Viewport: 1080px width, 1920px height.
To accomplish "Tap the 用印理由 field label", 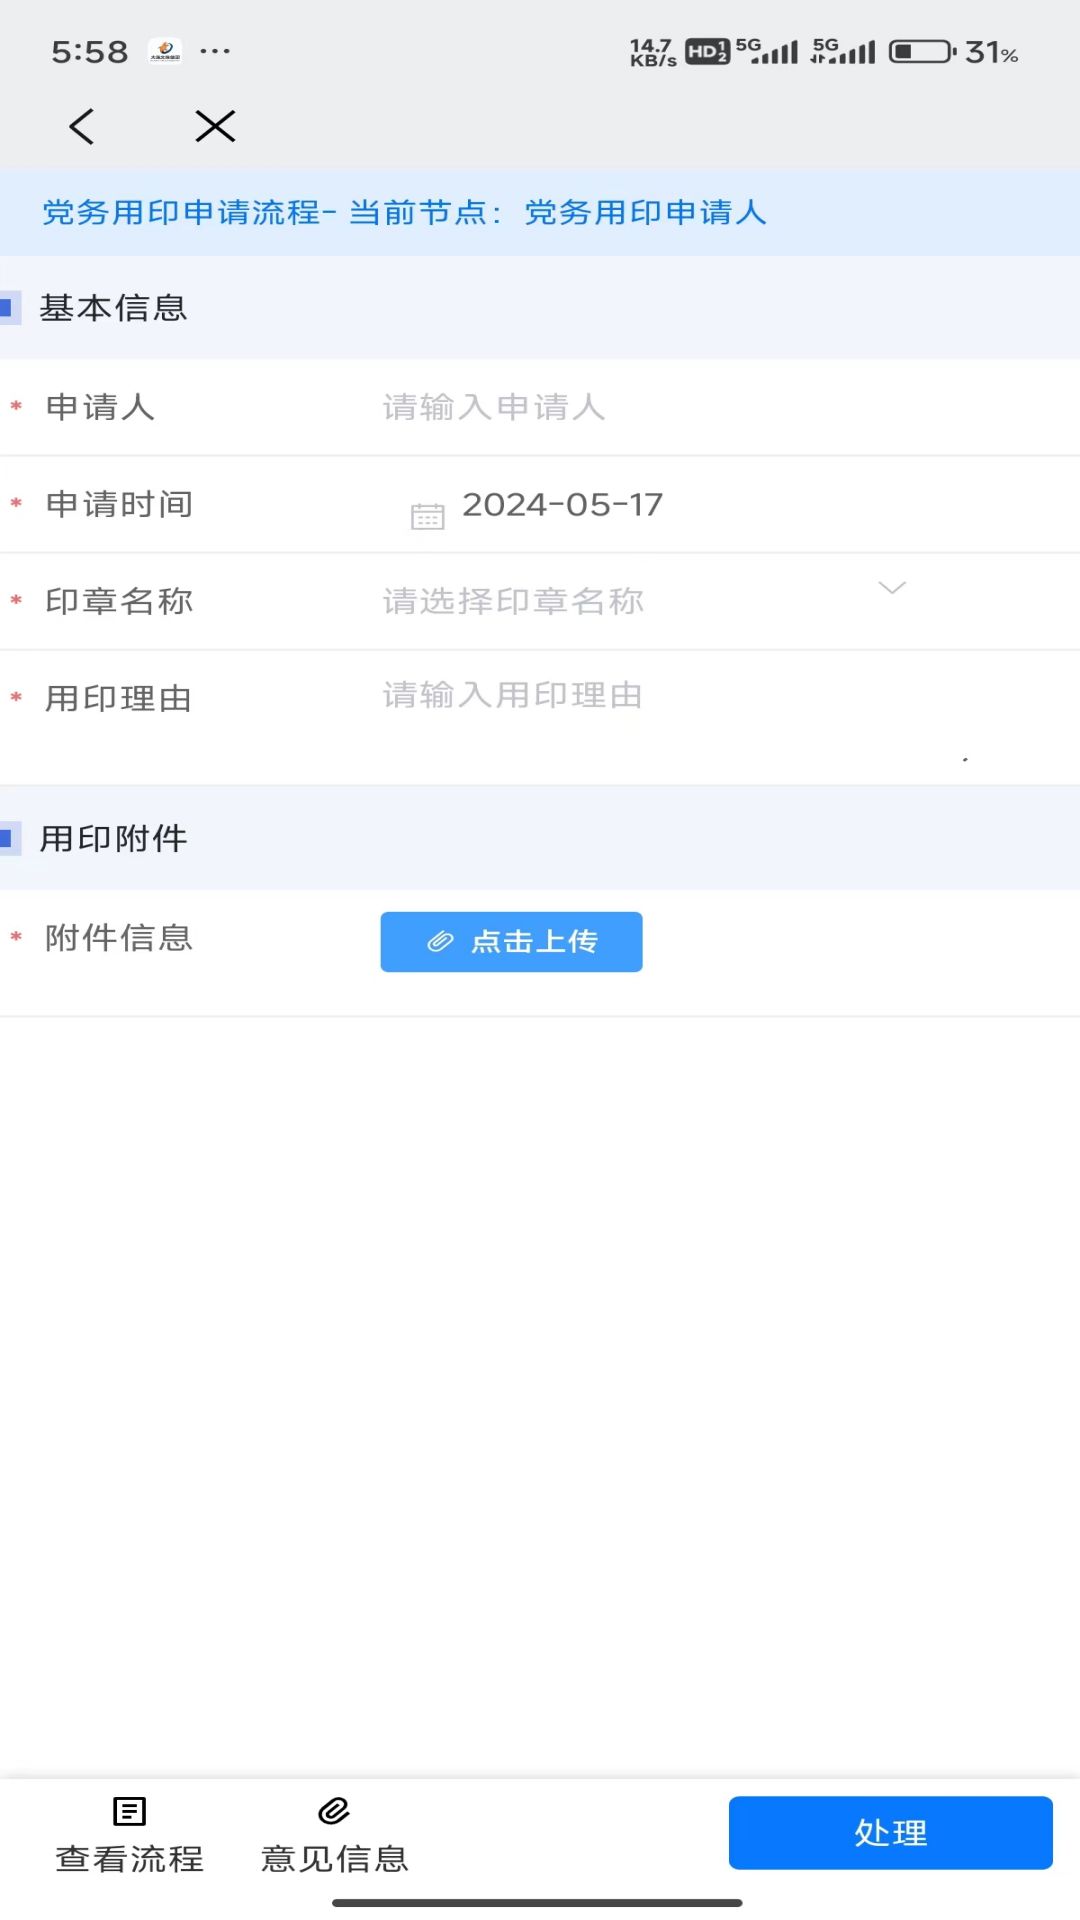I will [119, 698].
